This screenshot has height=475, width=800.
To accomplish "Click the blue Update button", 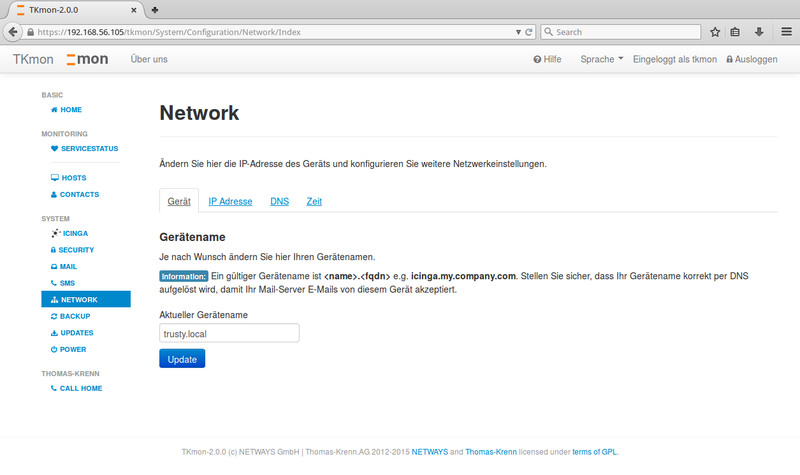I will pos(182,359).
